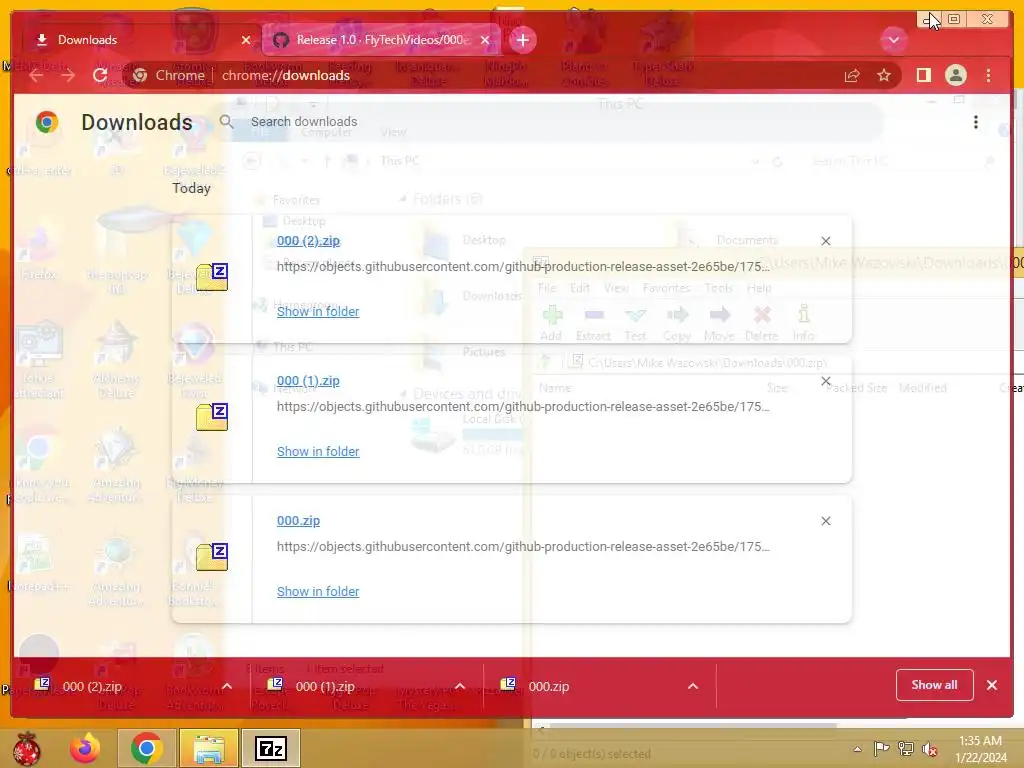Click the Show all downloads button
The width and height of the screenshot is (1024, 768).
tap(934, 685)
